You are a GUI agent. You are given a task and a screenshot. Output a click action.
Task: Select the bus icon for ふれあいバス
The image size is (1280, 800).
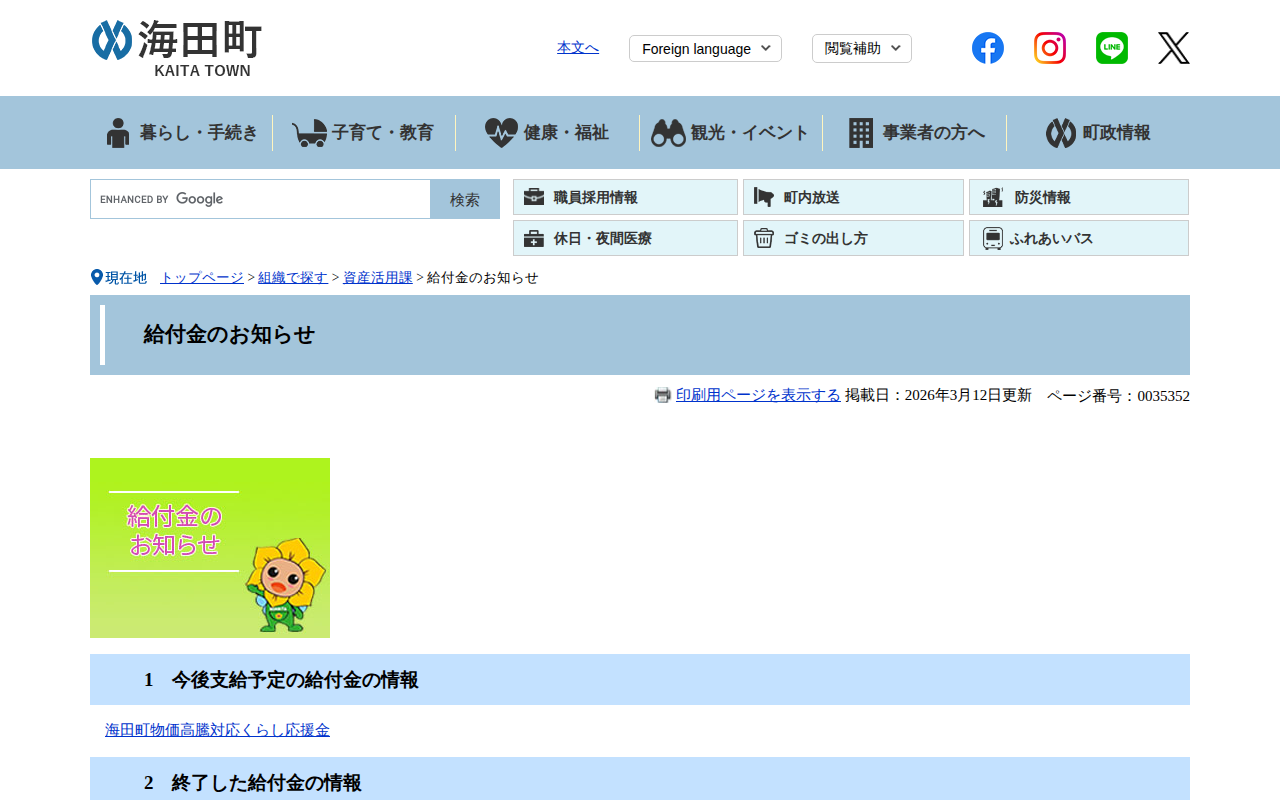coord(992,237)
